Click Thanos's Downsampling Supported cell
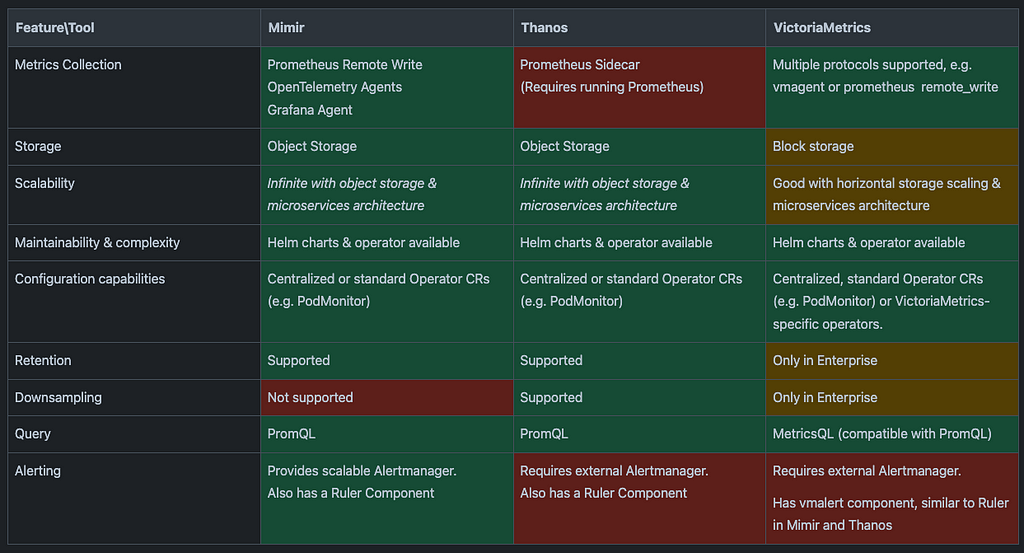The image size is (1024, 553). pyautogui.click(x=639, y=398)
